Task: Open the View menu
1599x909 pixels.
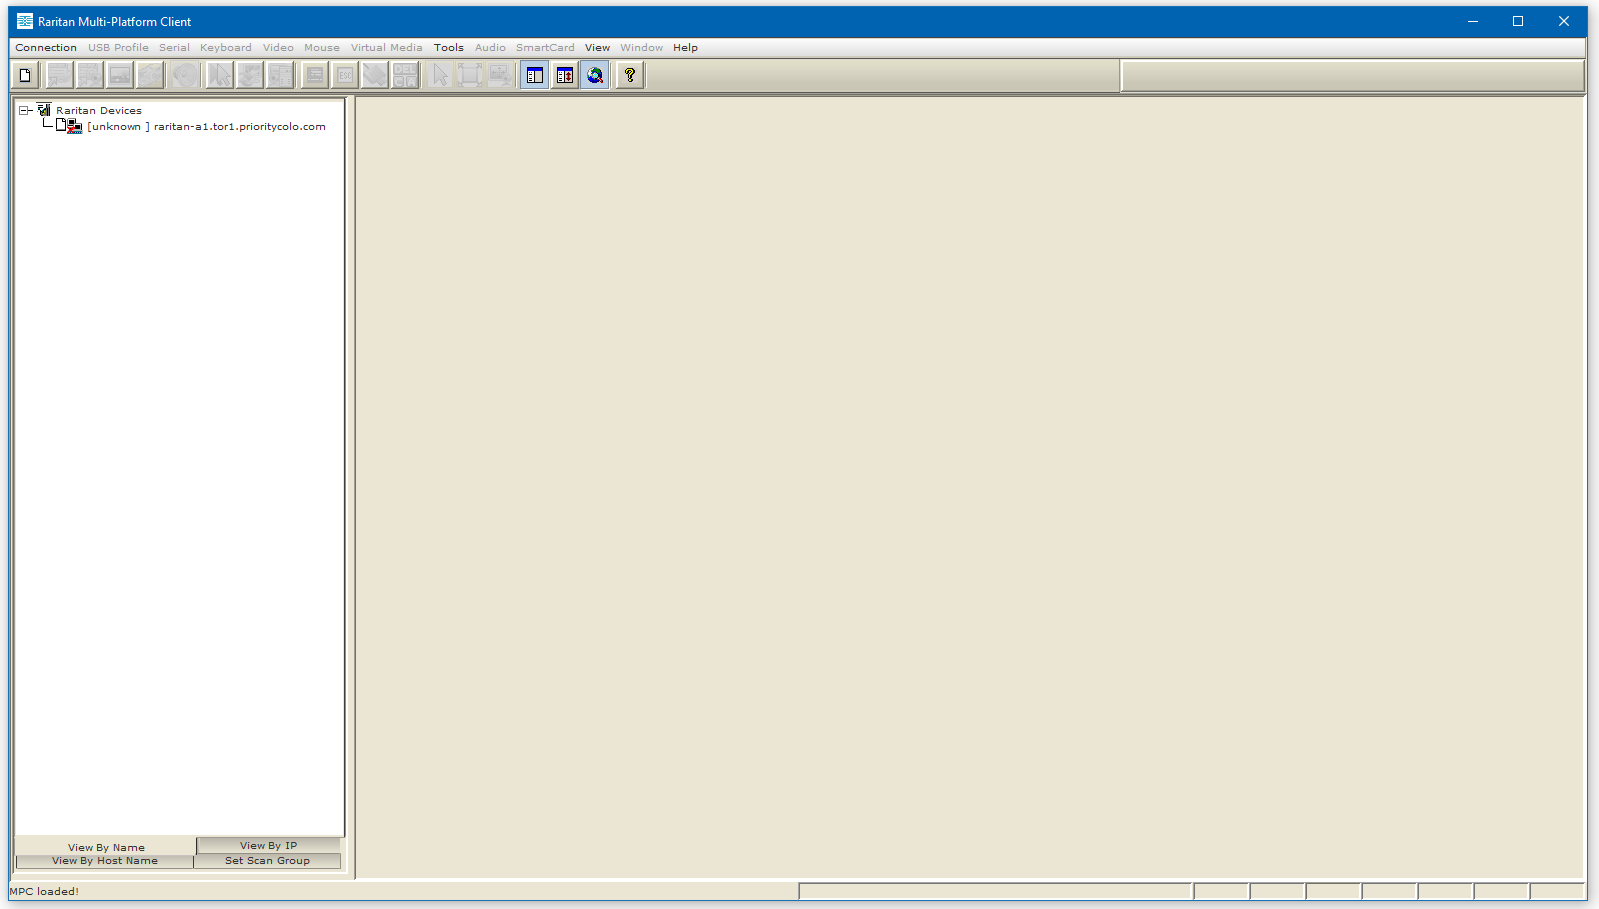Action: (x=597, y=48)
